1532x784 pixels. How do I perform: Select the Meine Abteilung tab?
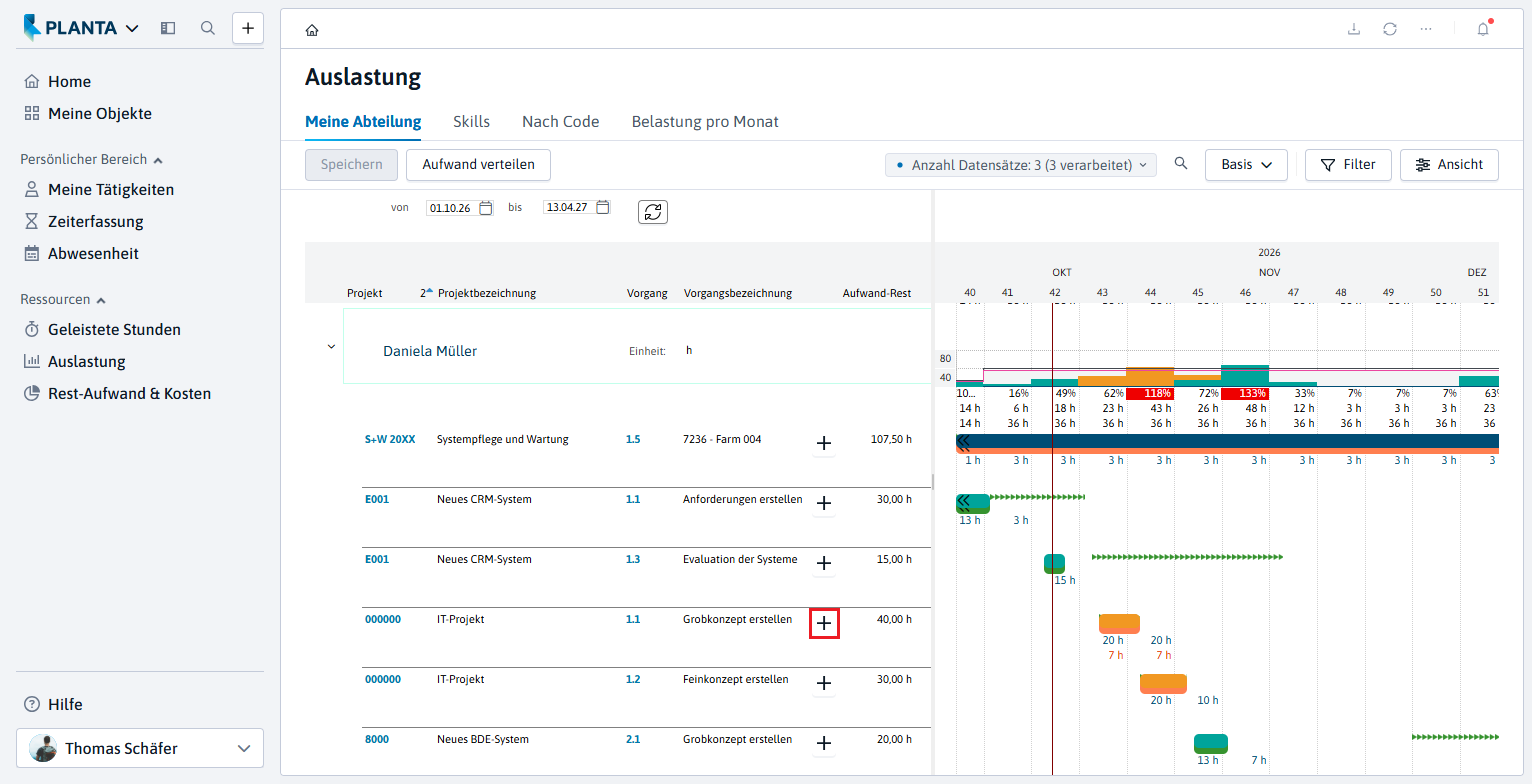click(363, 122)
